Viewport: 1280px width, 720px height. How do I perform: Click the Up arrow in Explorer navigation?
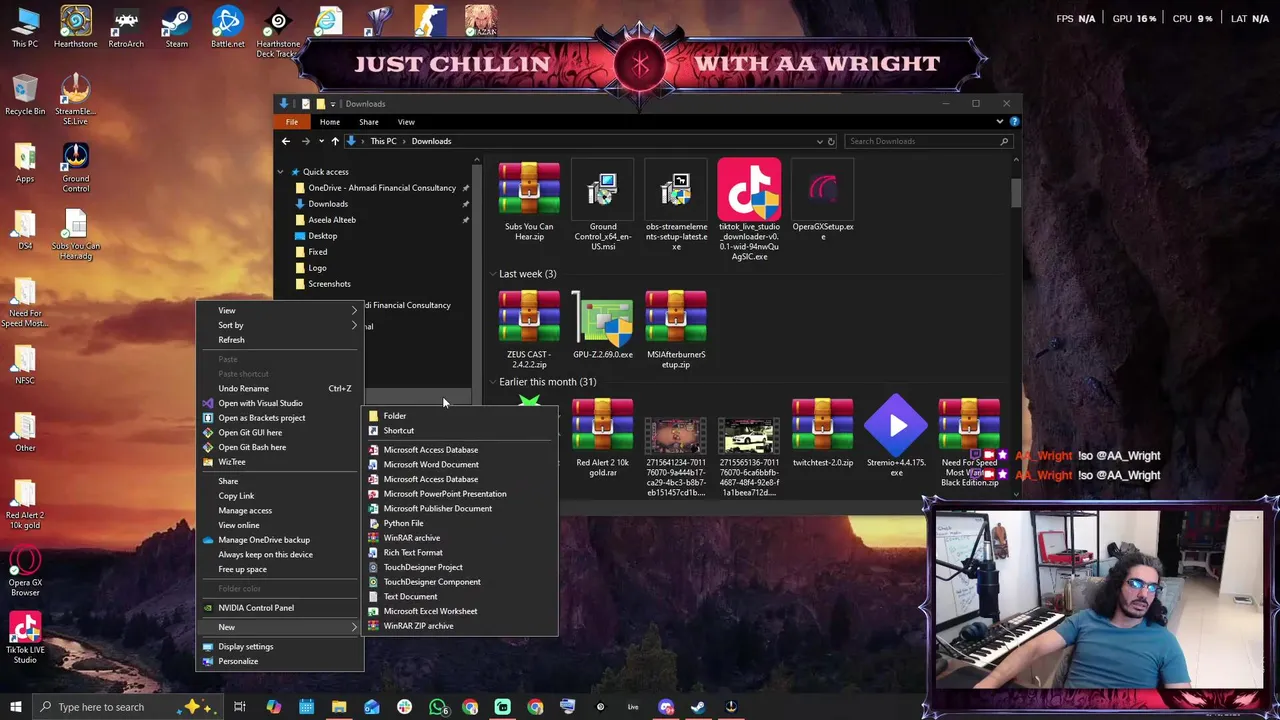334,141
